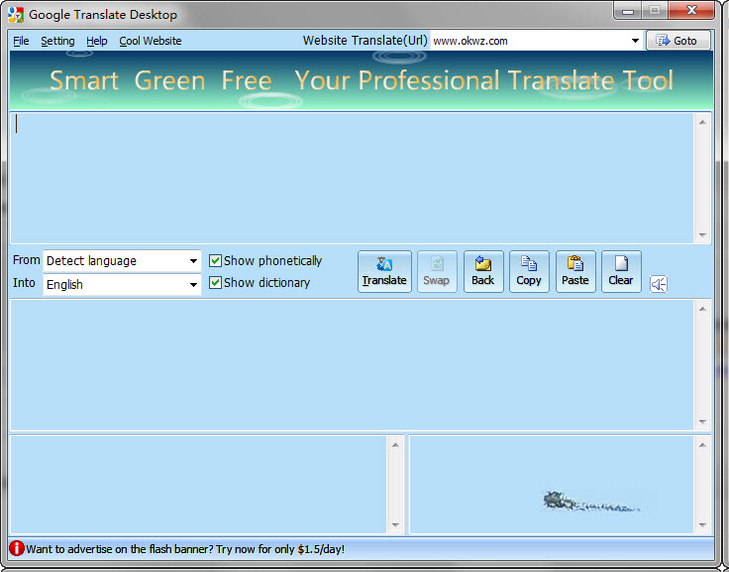Click the advertise on flash banner message
Image resolution: width=729 pixels, height=572 pixels.
pyautogui.click(x=185, y=549)
